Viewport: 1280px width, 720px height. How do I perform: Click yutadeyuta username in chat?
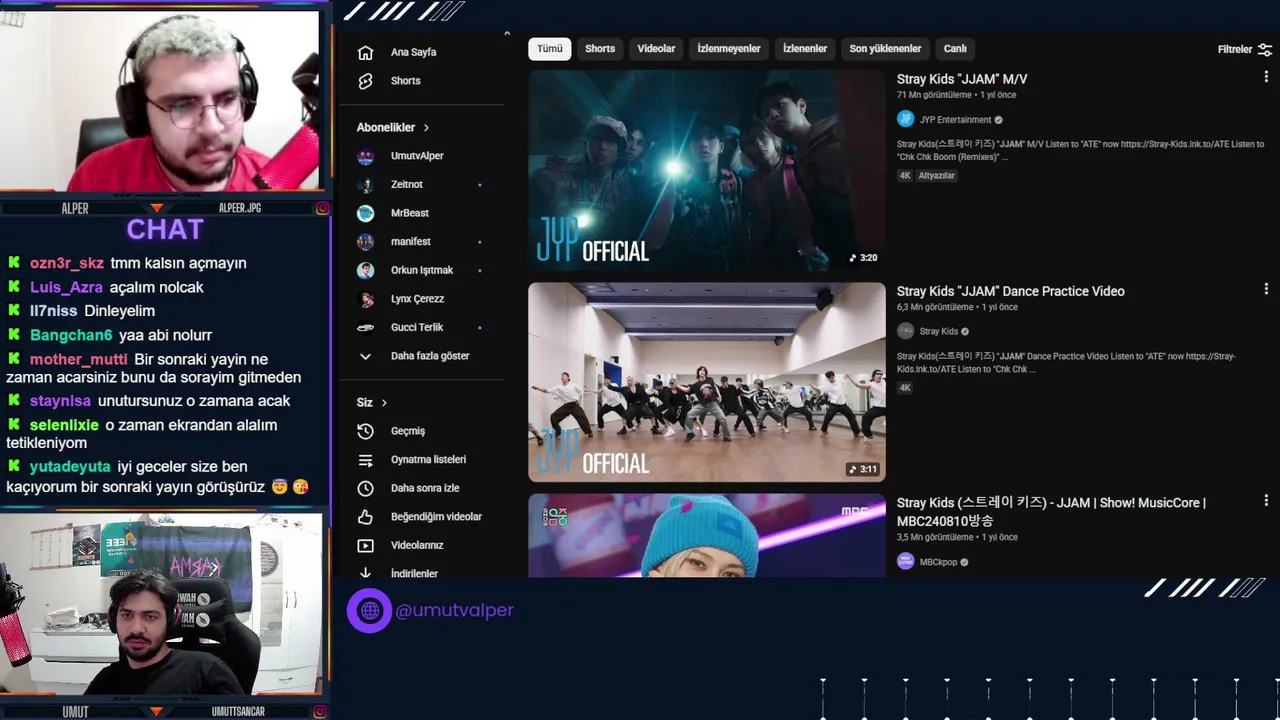70,467
